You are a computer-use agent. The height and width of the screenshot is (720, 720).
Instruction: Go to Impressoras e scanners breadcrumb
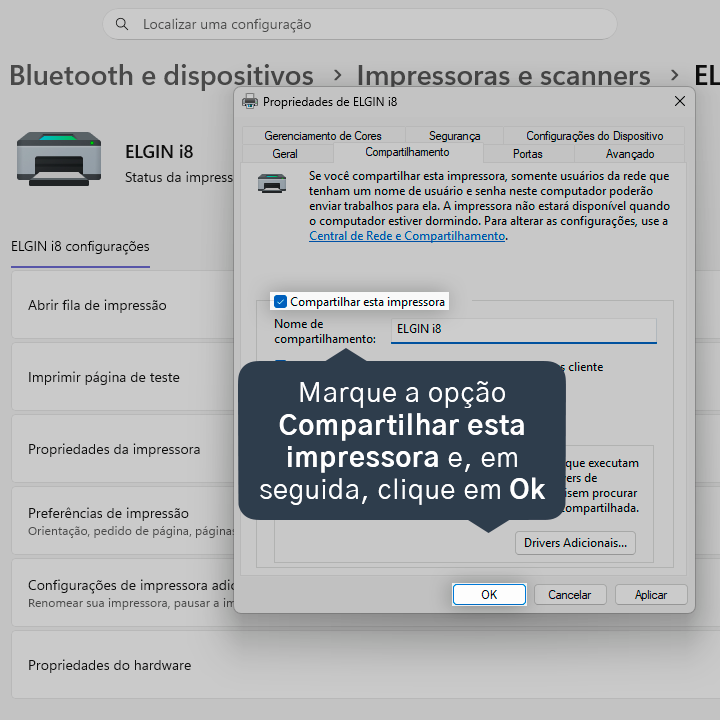(503, 75)
